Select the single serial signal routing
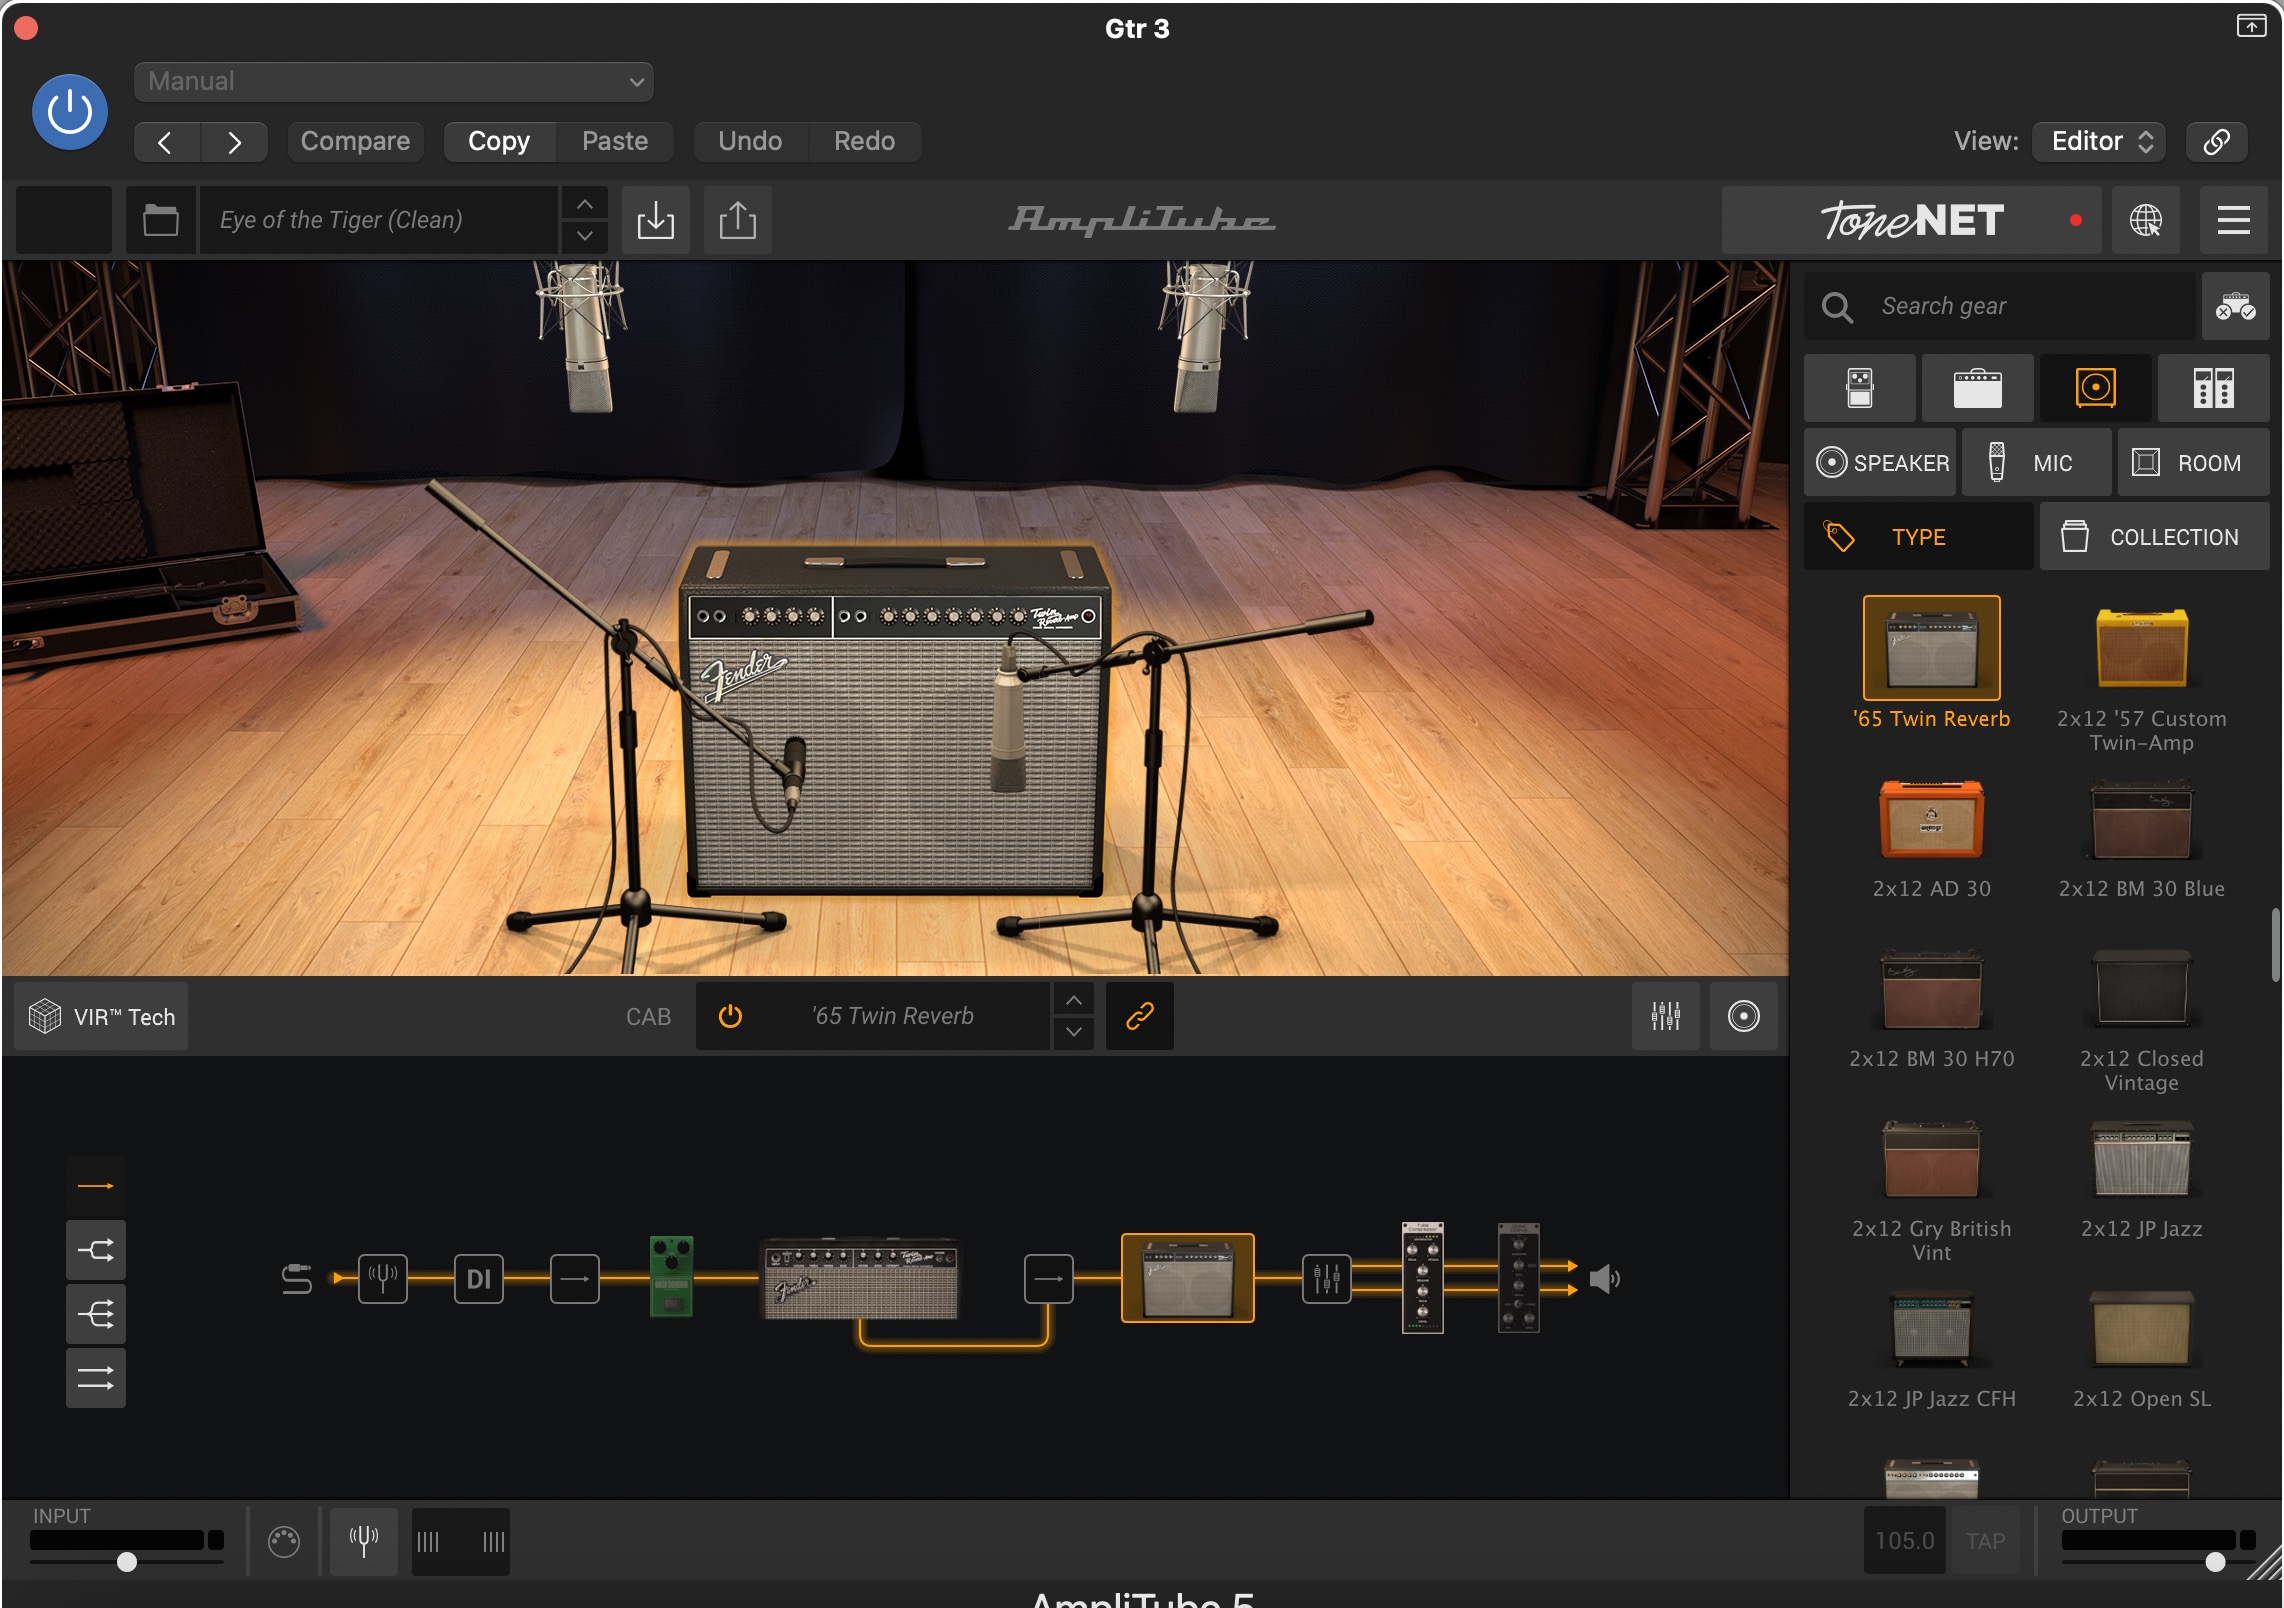 point(96,1186)
